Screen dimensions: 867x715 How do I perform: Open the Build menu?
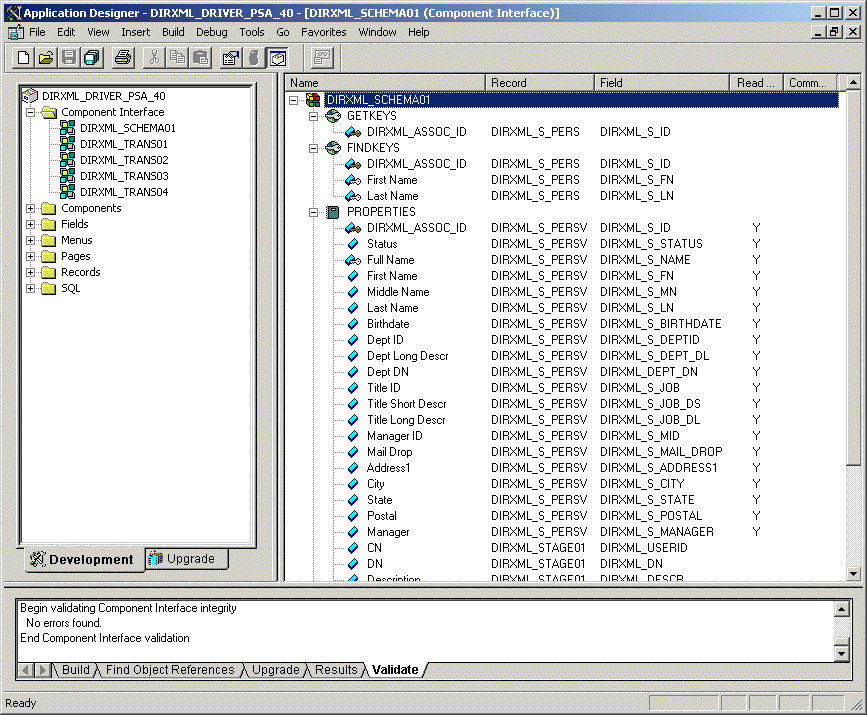[172, 31]
